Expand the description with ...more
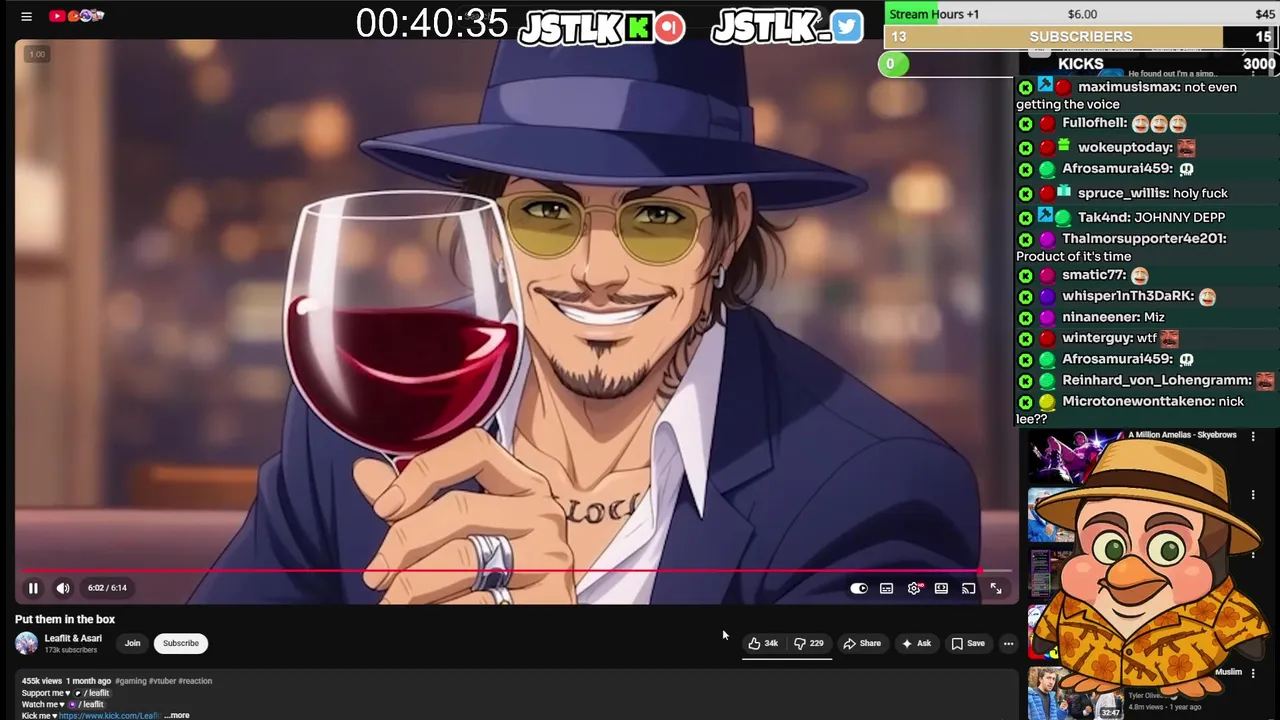Viewport: 1280px width, 720px height. click(x=176, y=715)
